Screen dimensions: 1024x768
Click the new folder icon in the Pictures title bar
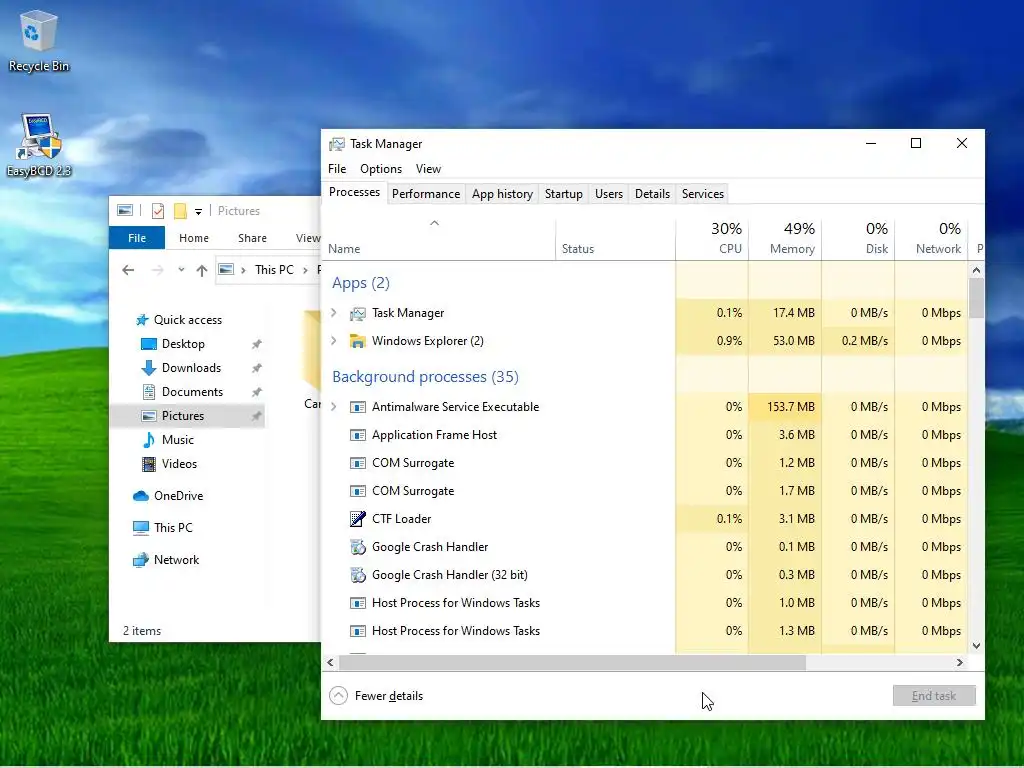pos(180,211)
